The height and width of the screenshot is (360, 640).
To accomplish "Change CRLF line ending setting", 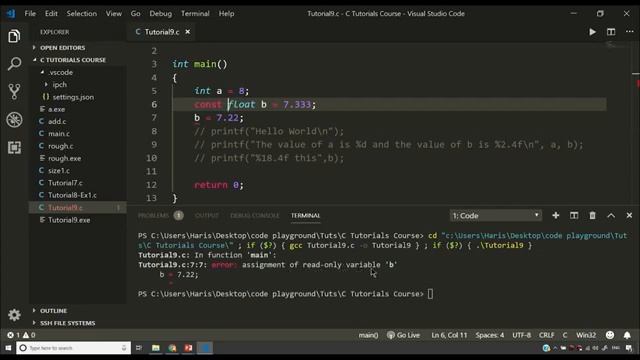I will tap(546, 335).
